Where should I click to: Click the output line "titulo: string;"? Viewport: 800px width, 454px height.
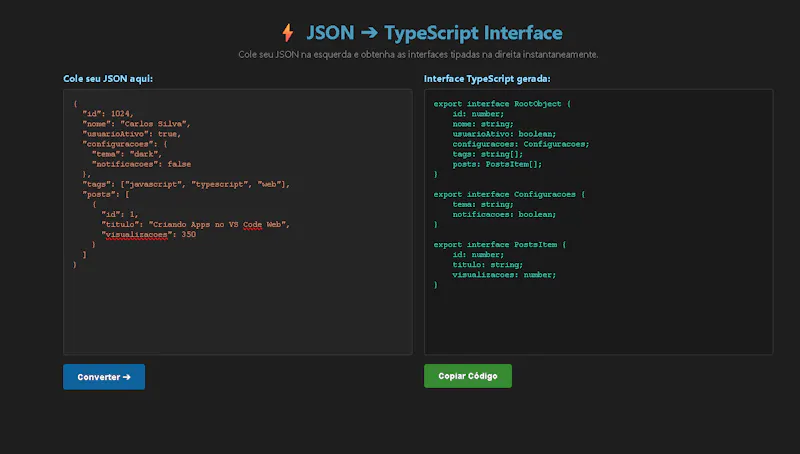click(488, 265)
